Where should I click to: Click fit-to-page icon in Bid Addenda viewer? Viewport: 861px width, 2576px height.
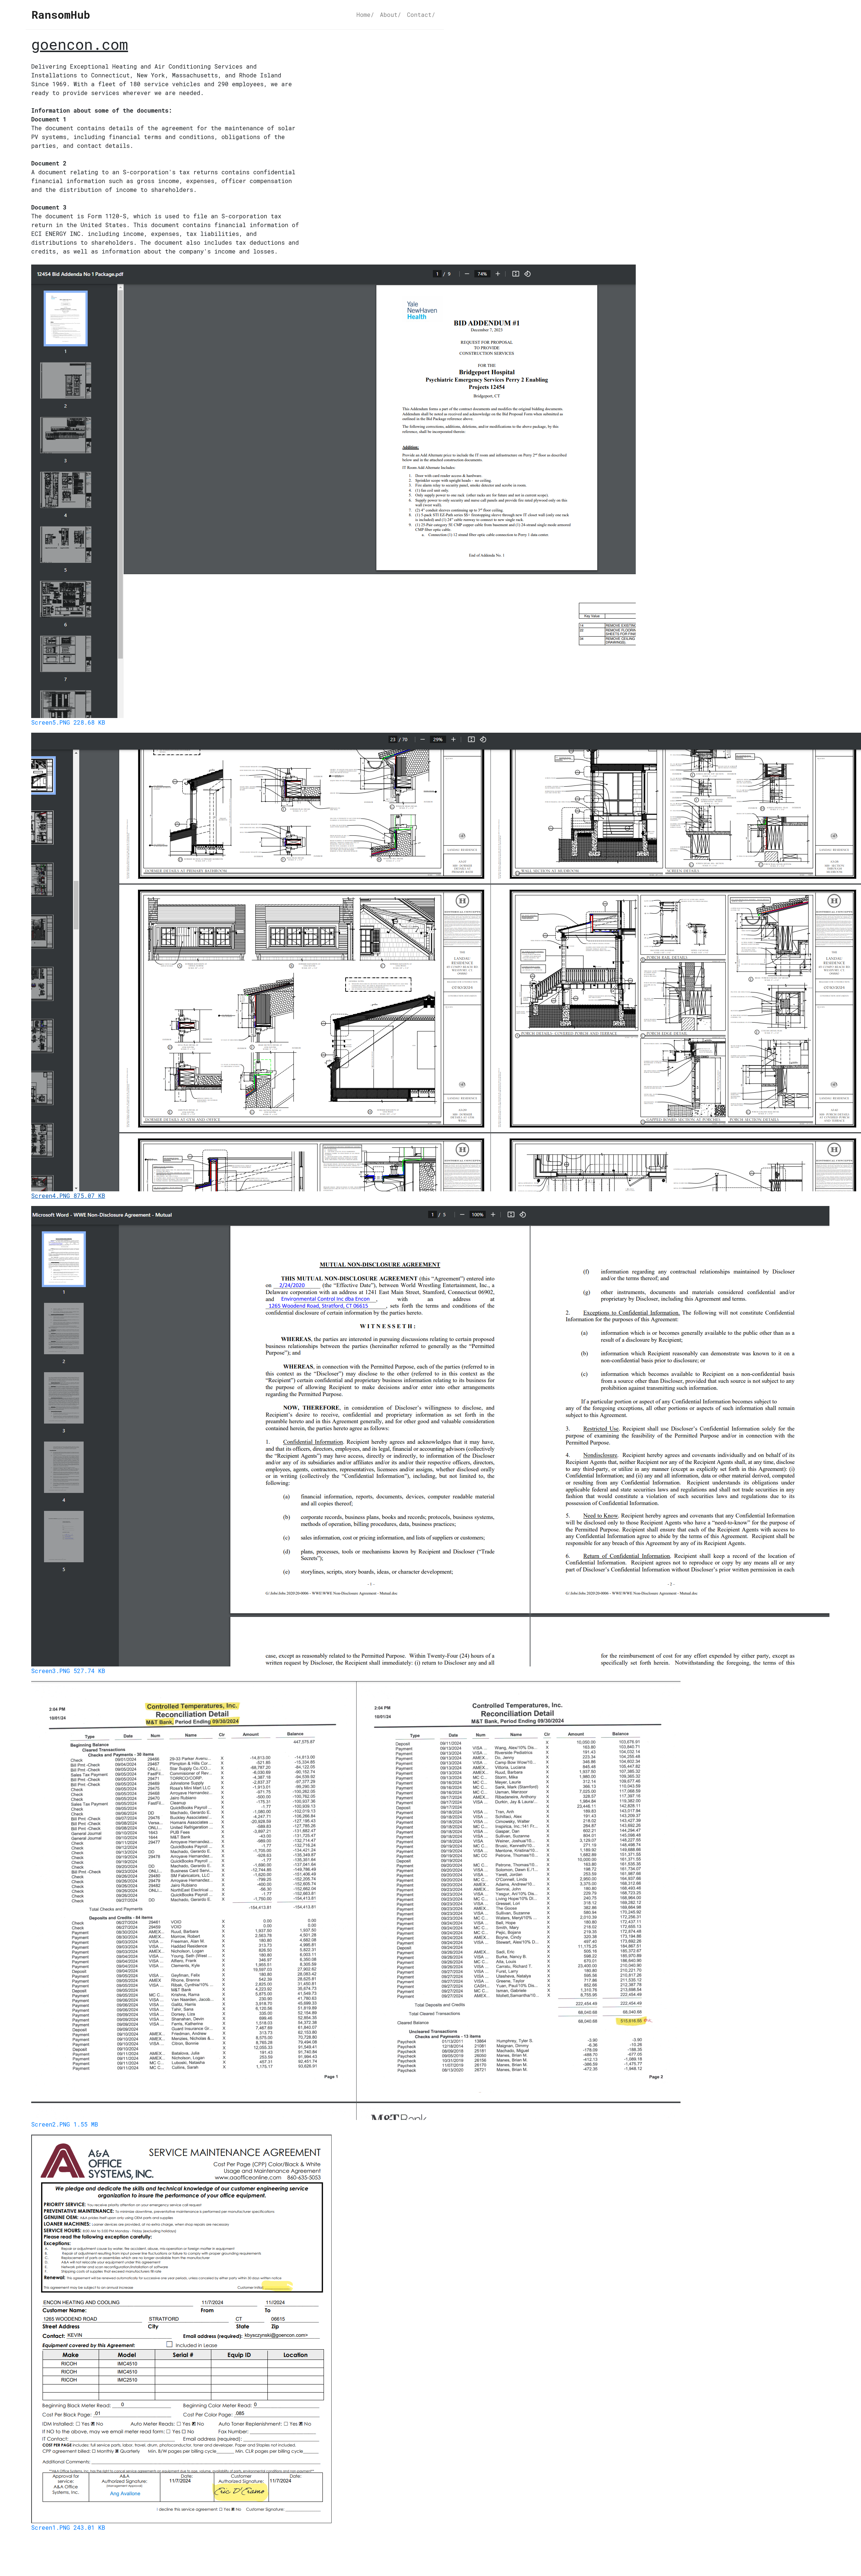click(x=516, y=274)
